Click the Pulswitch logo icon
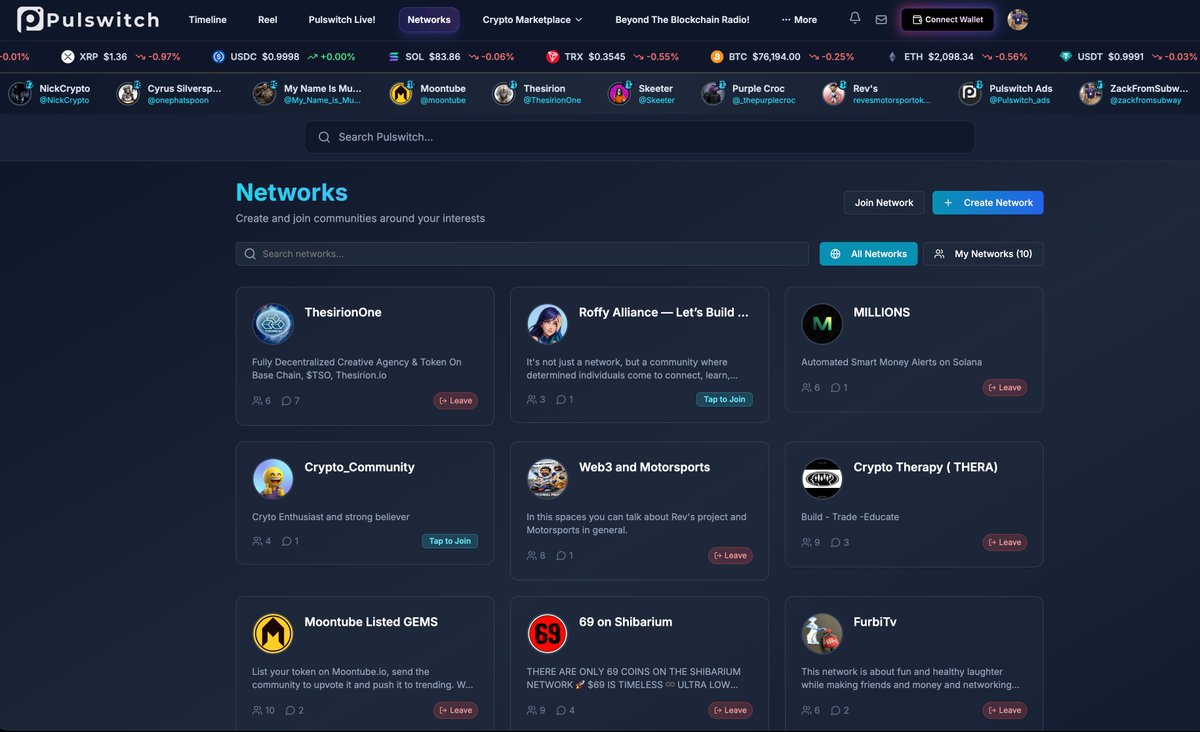 click(30, 19)
